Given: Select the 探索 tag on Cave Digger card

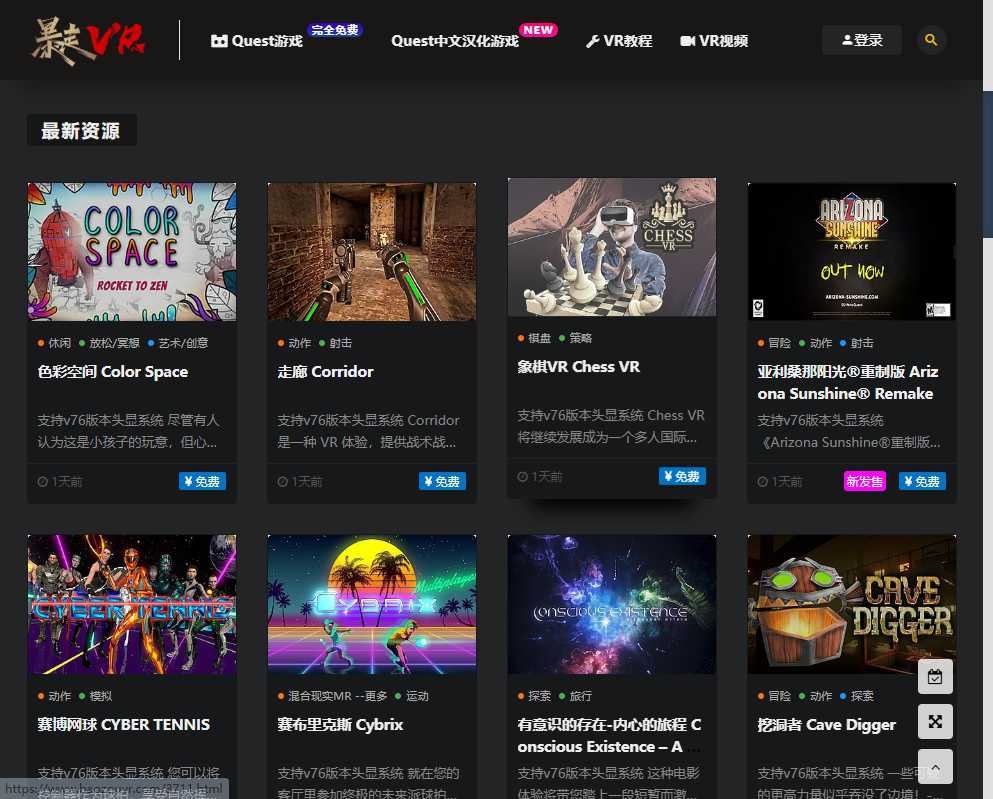Looking at the screenshot, I should [x=857, y=696].
